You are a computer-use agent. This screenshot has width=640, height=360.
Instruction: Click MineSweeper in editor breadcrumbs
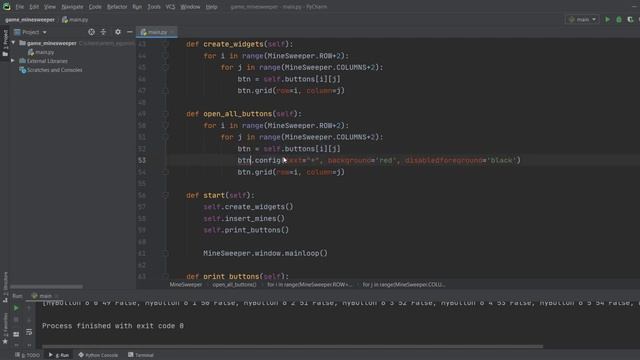point(186,284)
